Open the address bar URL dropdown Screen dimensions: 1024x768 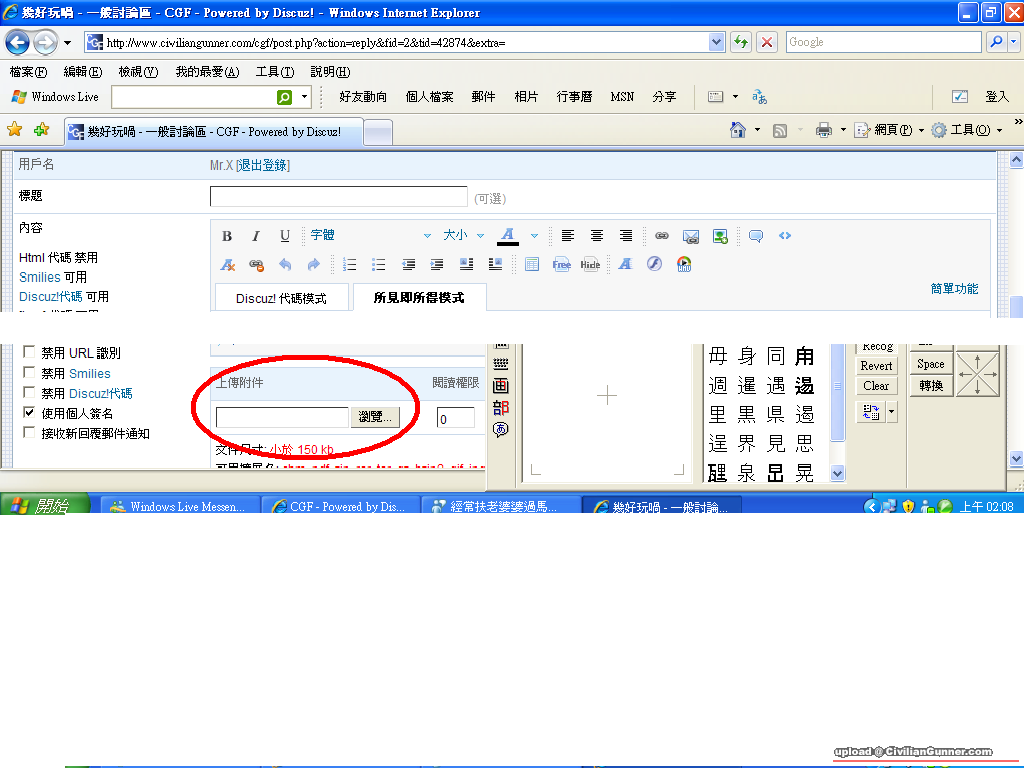pyautogui.click(x=716, y=42)
